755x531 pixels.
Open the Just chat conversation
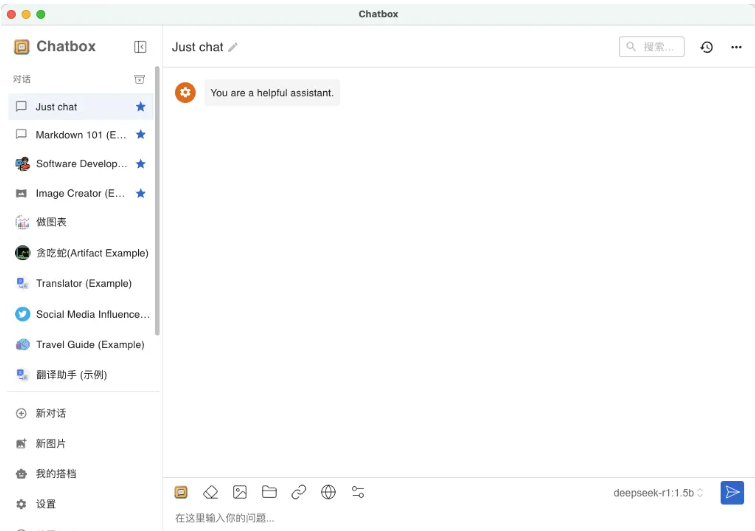(x=81, y=107)
